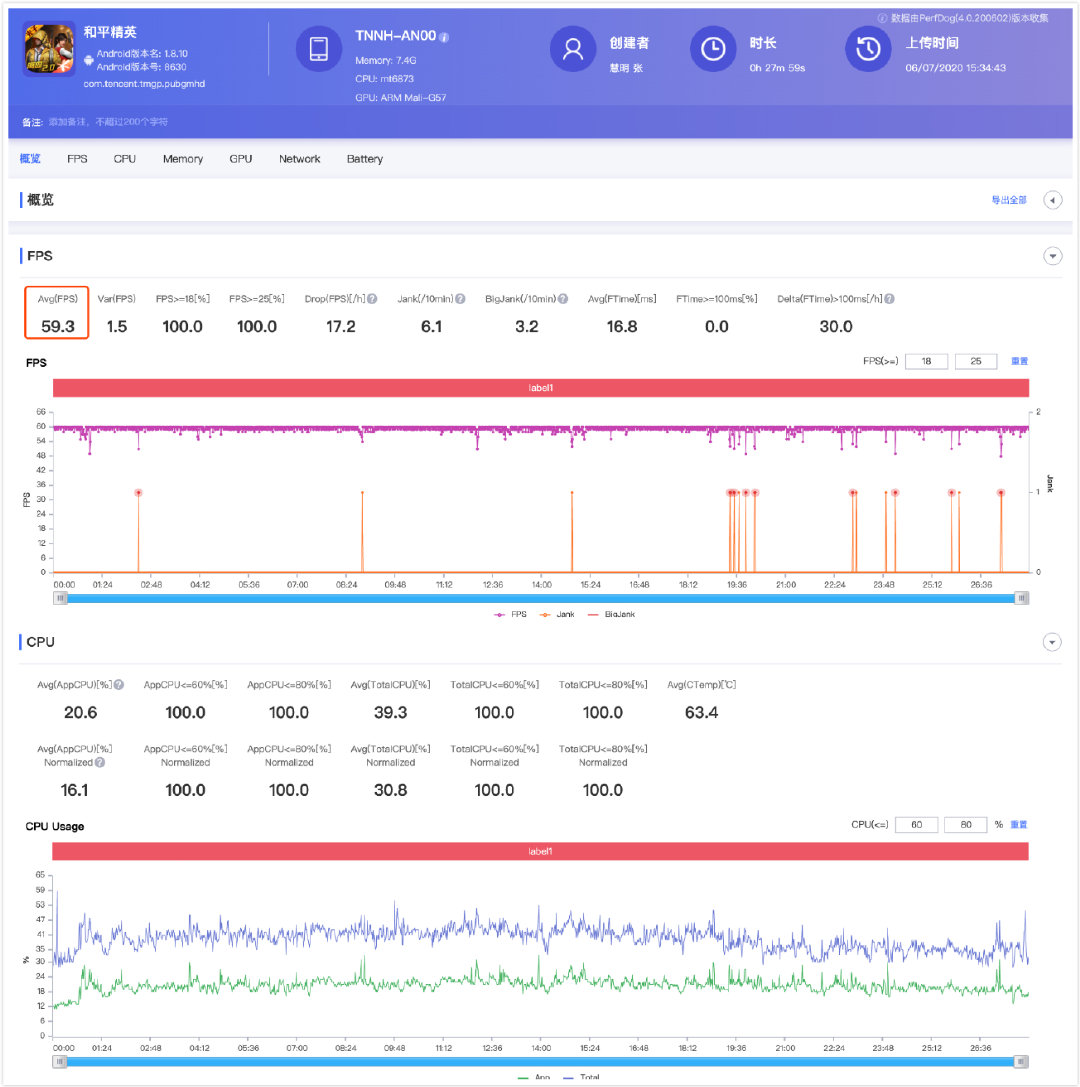This screenshot has height=1087, width=1080.
Task: Click label1 bar above CPU Usage chart
Action: click(x=540, y=851)
